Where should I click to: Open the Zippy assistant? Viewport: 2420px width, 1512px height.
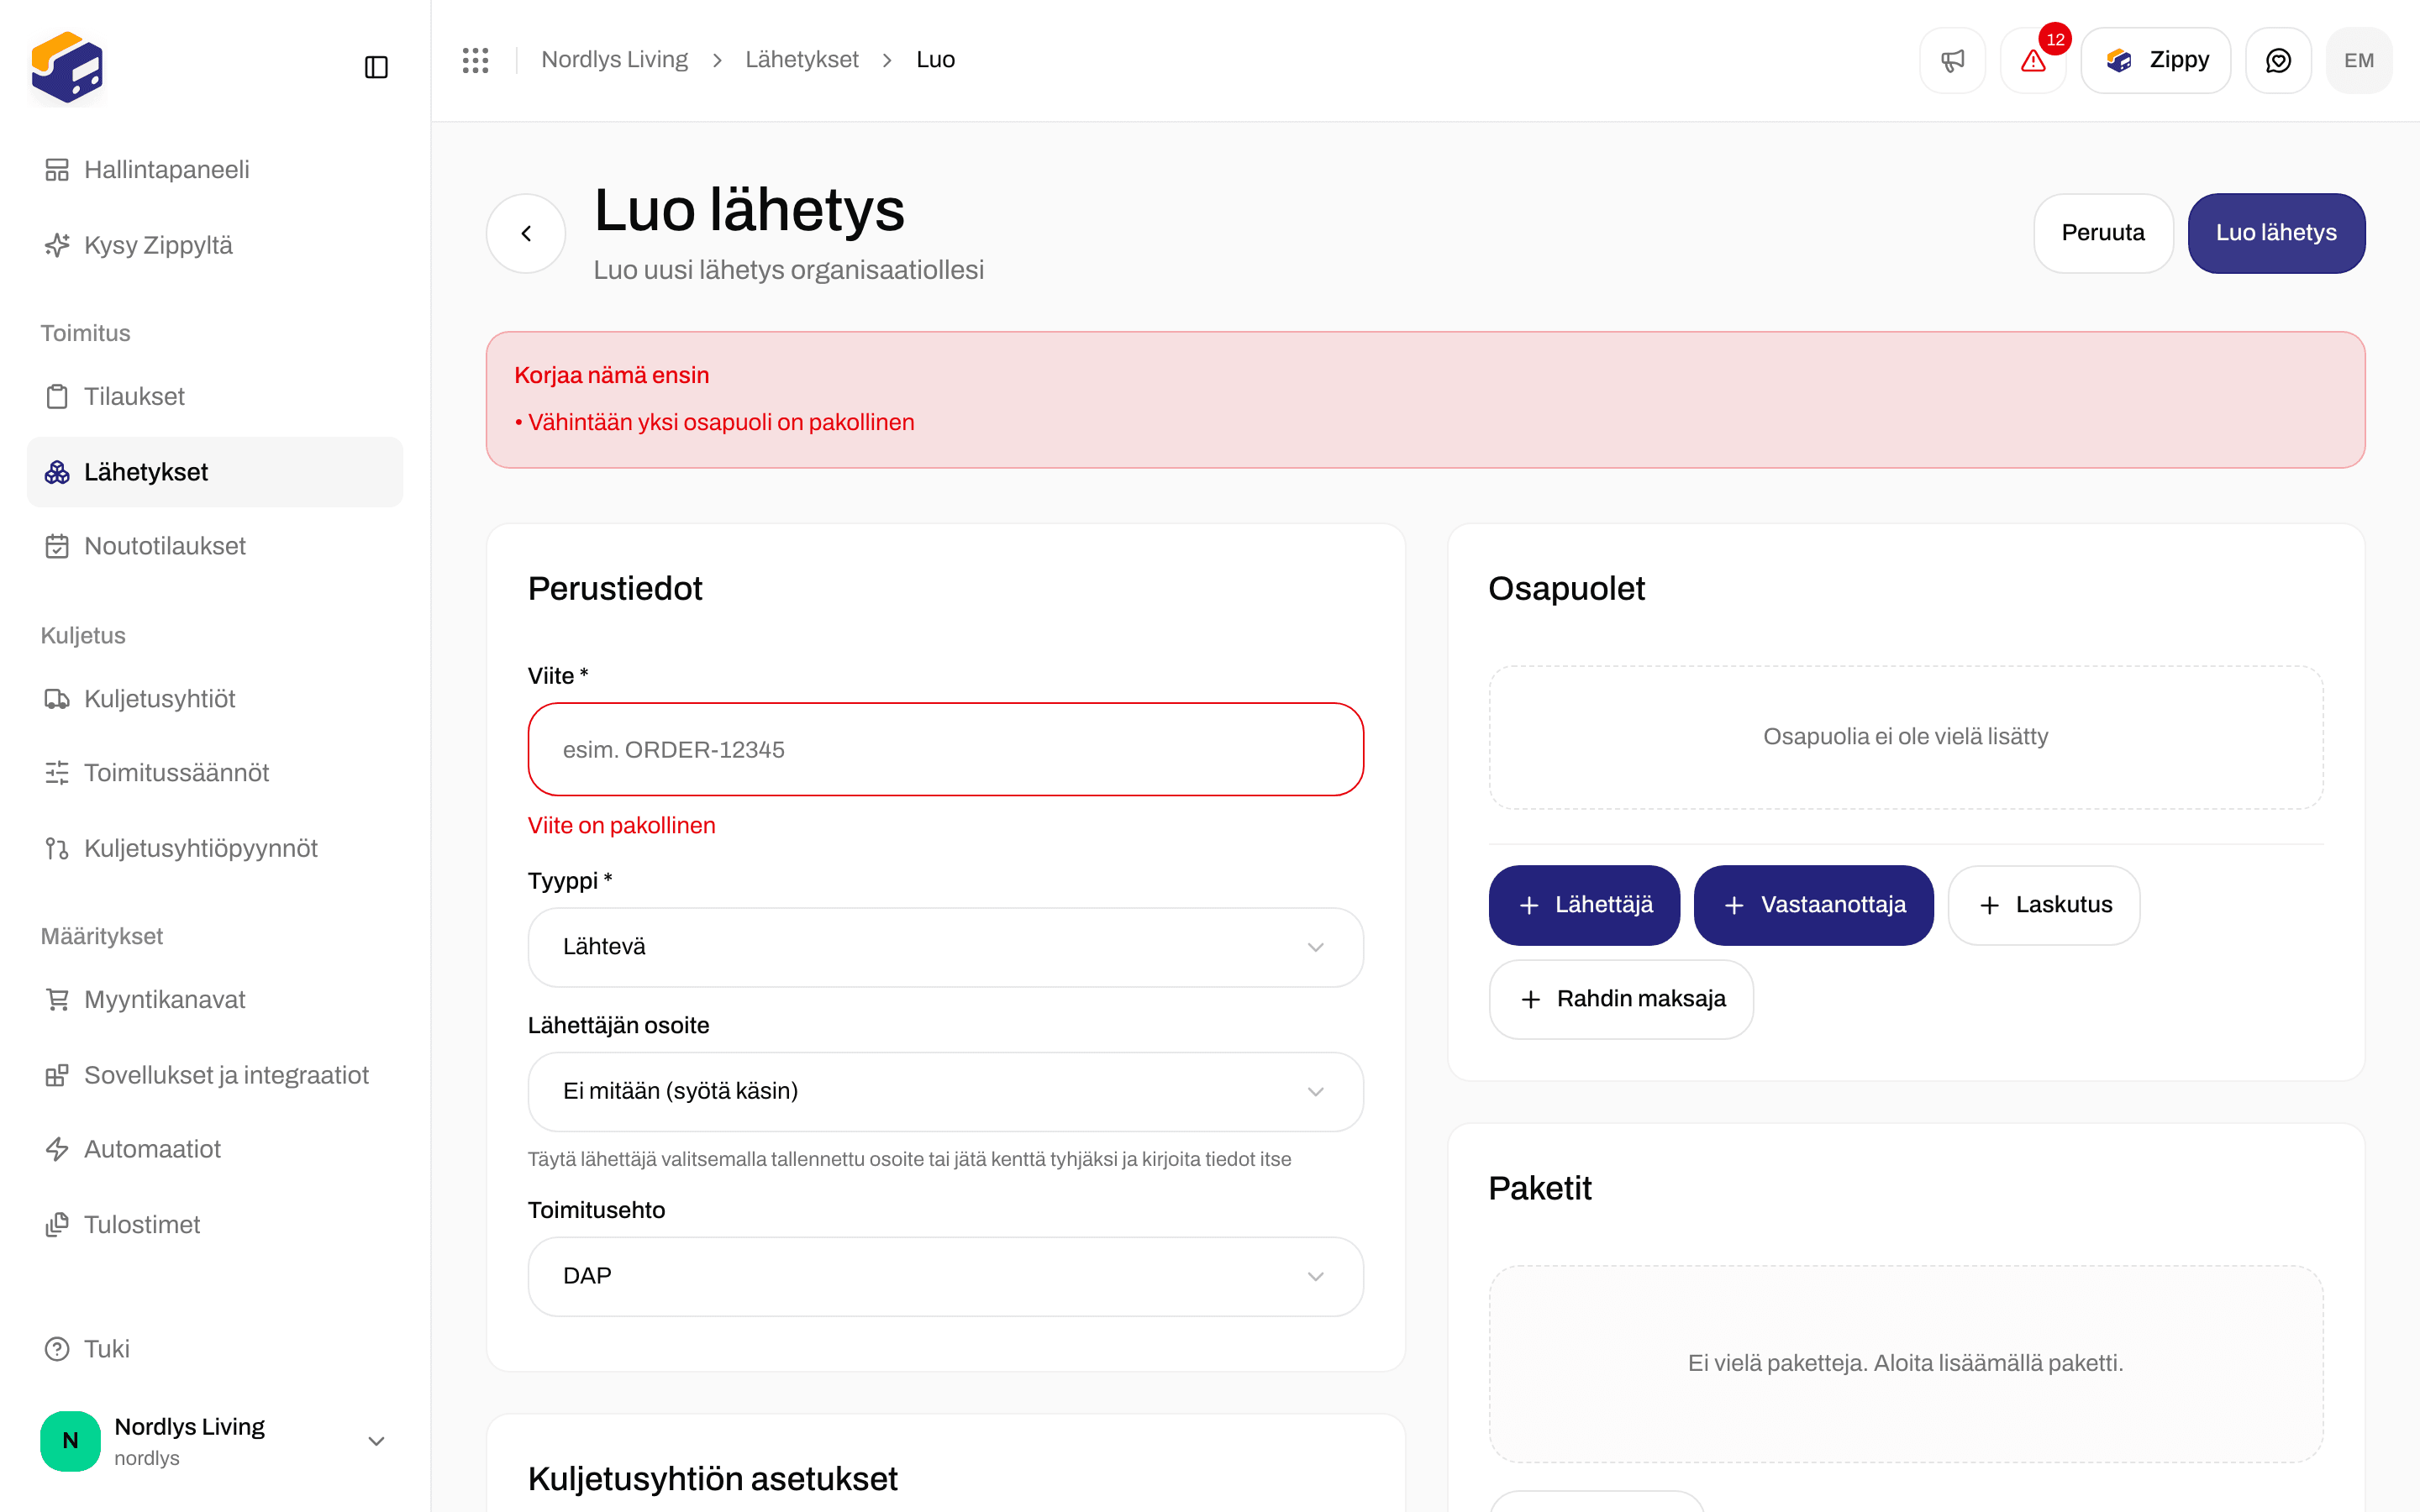pyautogui.click(x=2156, y=60)
